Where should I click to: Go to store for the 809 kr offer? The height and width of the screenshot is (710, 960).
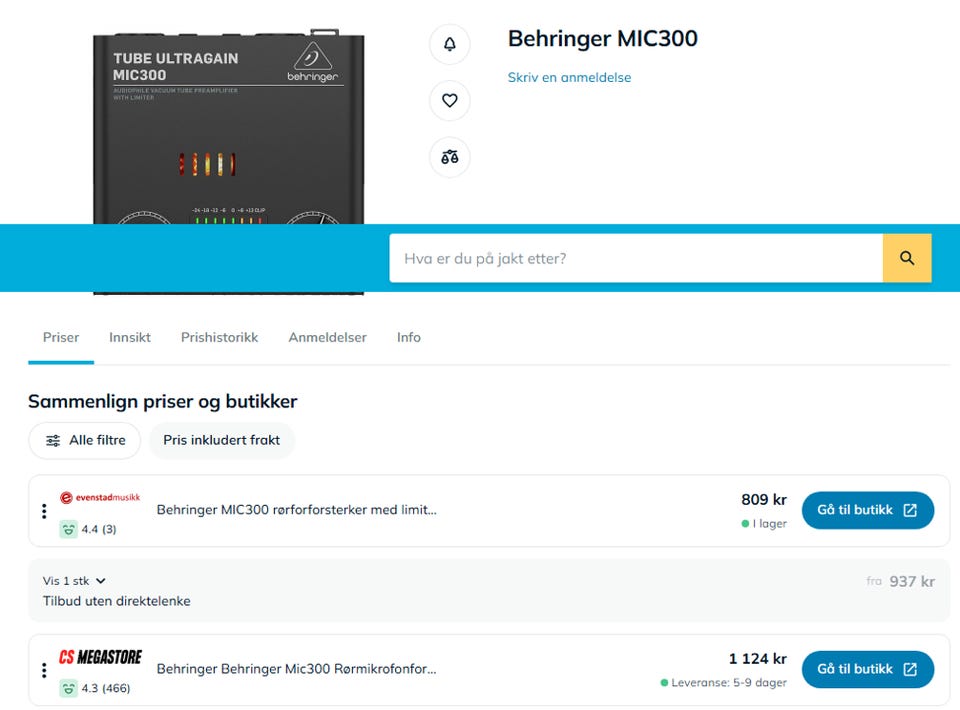pos(868,510)
